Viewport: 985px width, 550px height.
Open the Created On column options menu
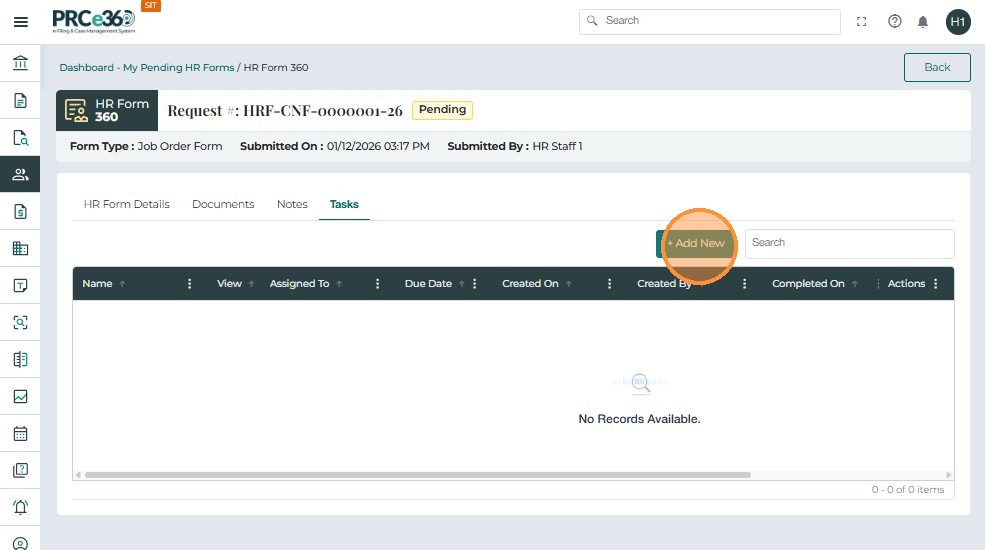(609, 284)
